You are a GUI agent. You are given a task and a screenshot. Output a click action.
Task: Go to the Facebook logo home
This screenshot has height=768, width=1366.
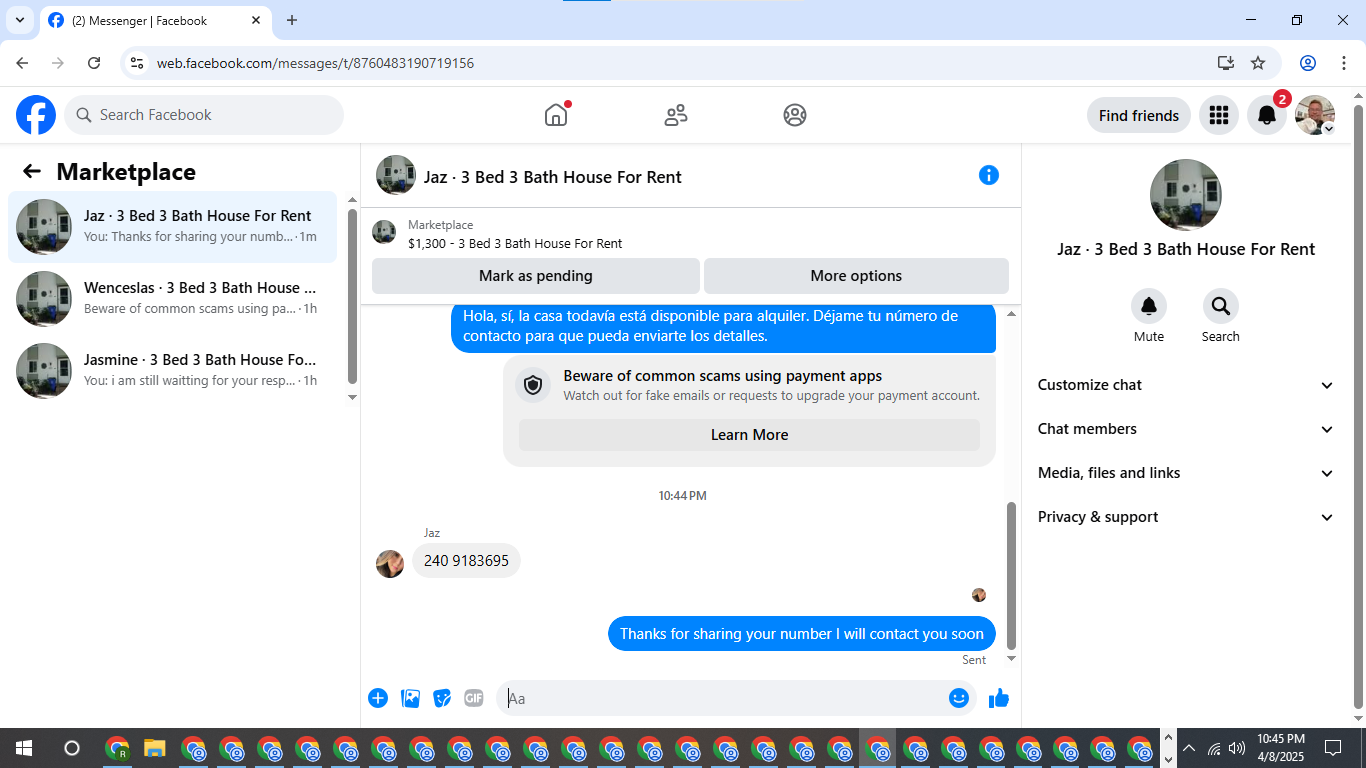(36, 115)
